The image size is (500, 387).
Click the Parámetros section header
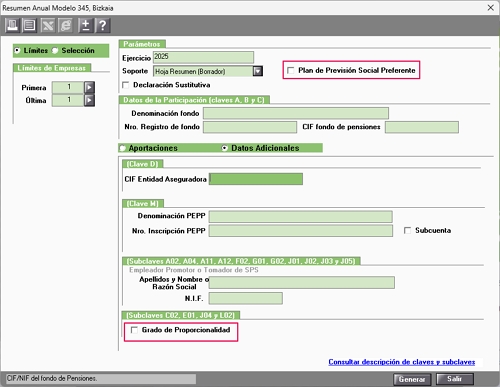point(142,44)
